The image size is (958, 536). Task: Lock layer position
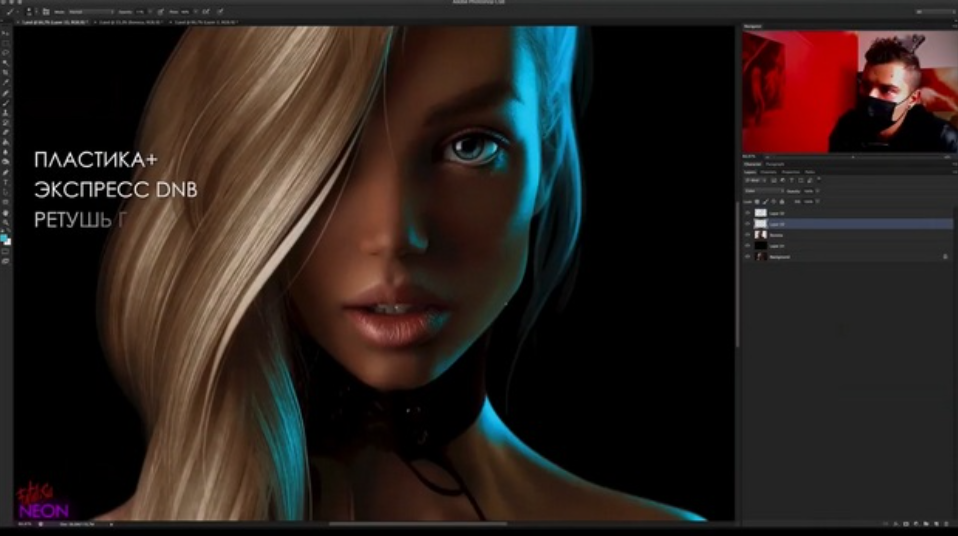pyautogui.click(x=773, y=202)
